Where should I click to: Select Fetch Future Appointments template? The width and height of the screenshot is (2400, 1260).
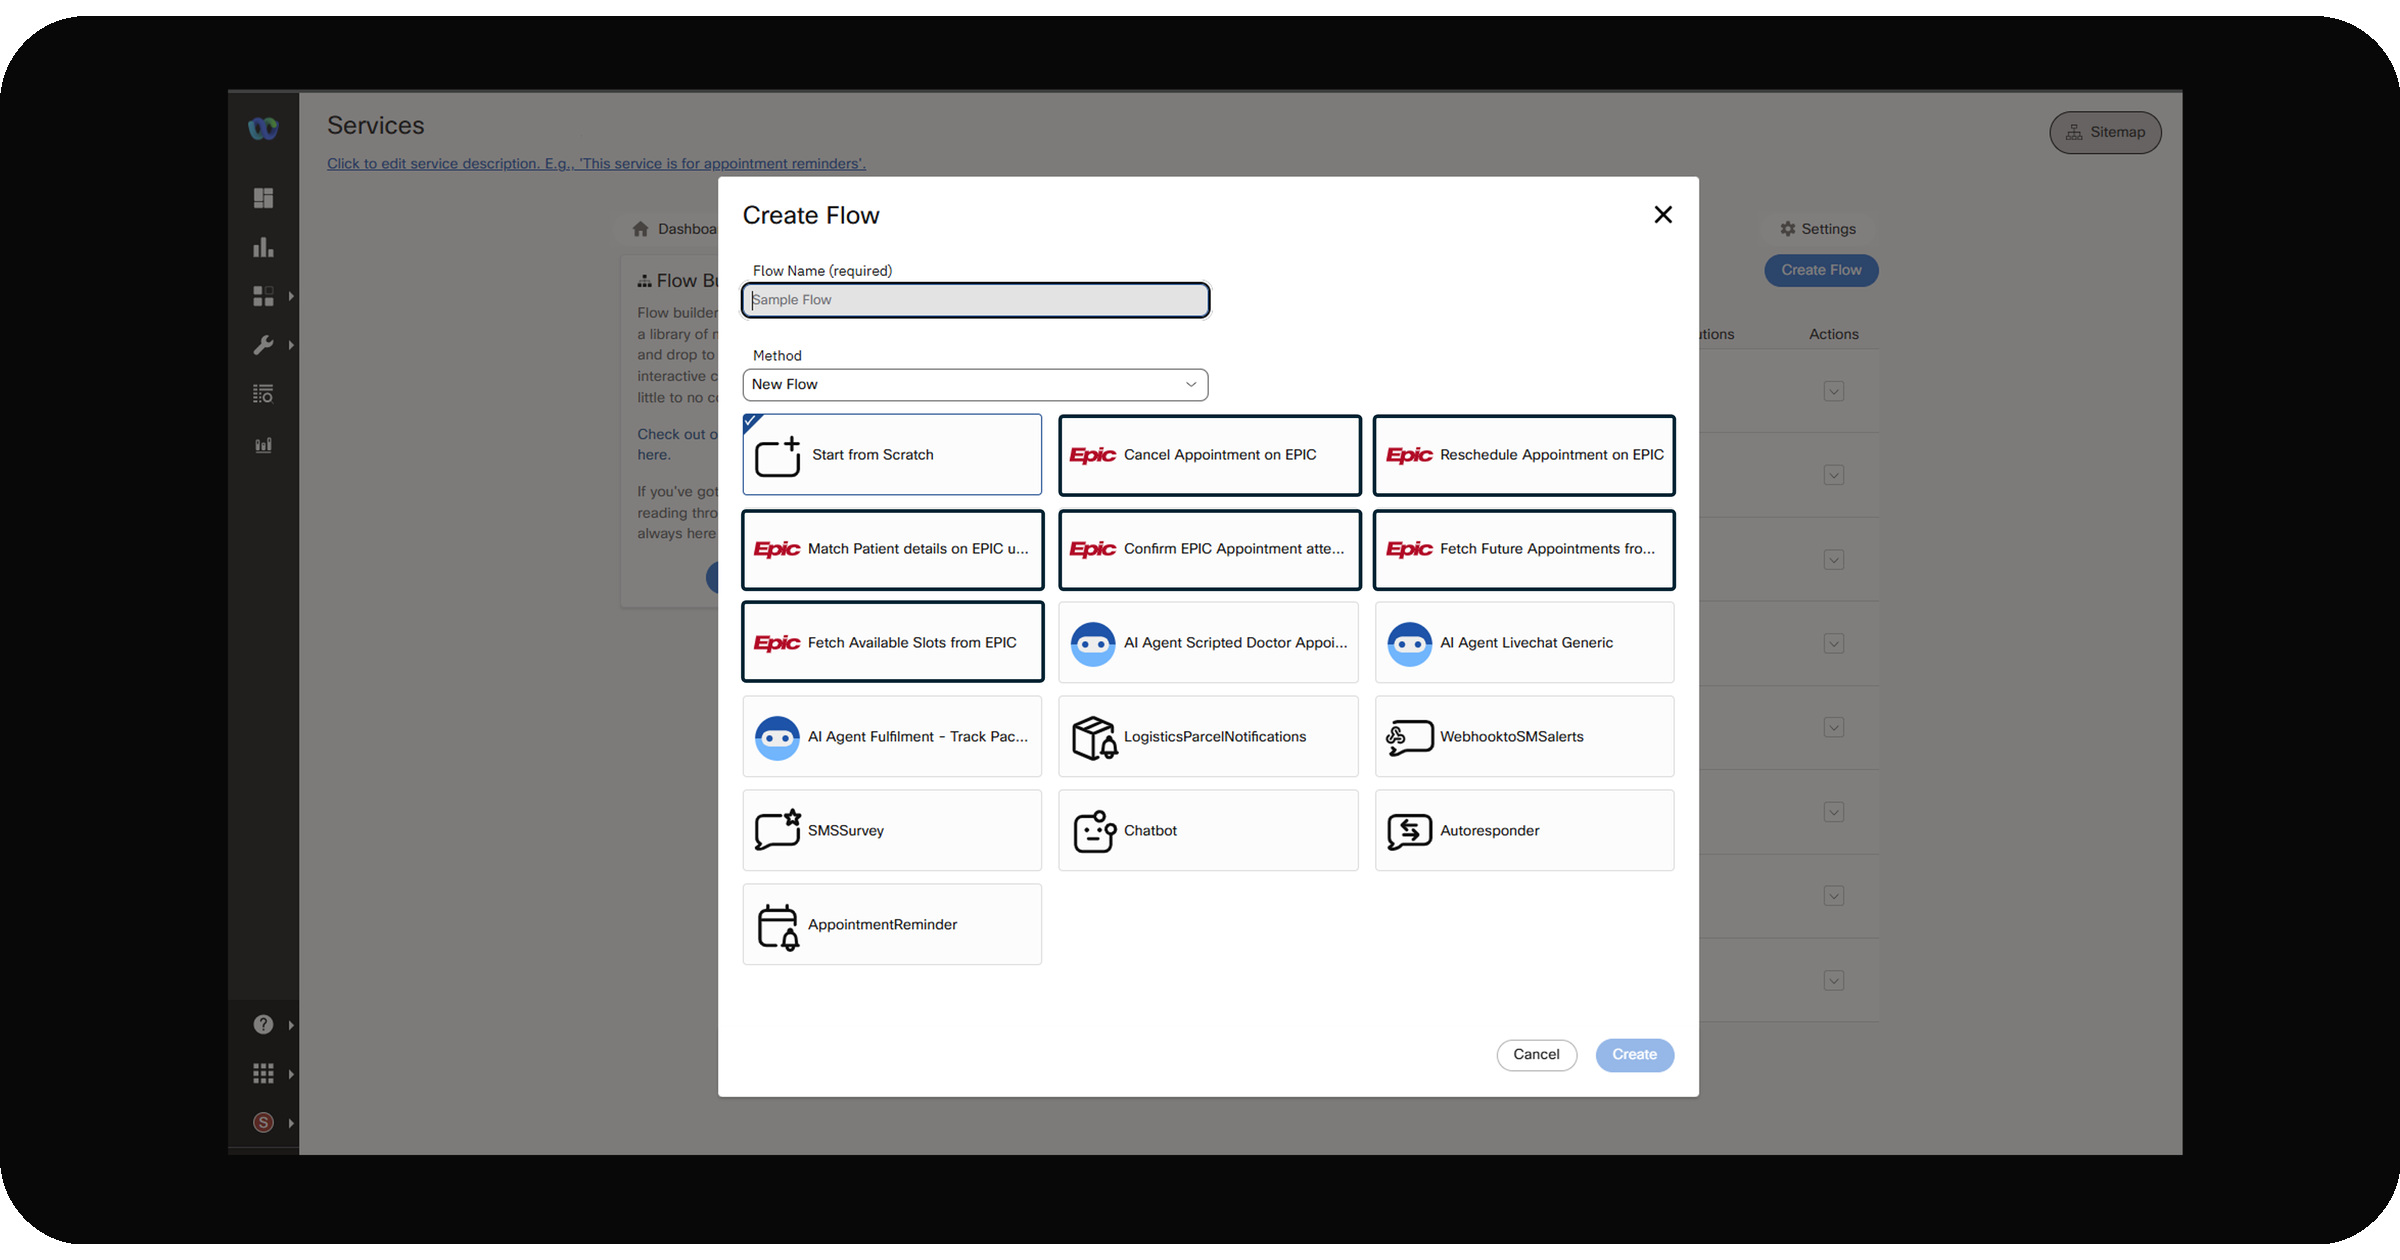pyautogui.click(x=1524, y=549)
